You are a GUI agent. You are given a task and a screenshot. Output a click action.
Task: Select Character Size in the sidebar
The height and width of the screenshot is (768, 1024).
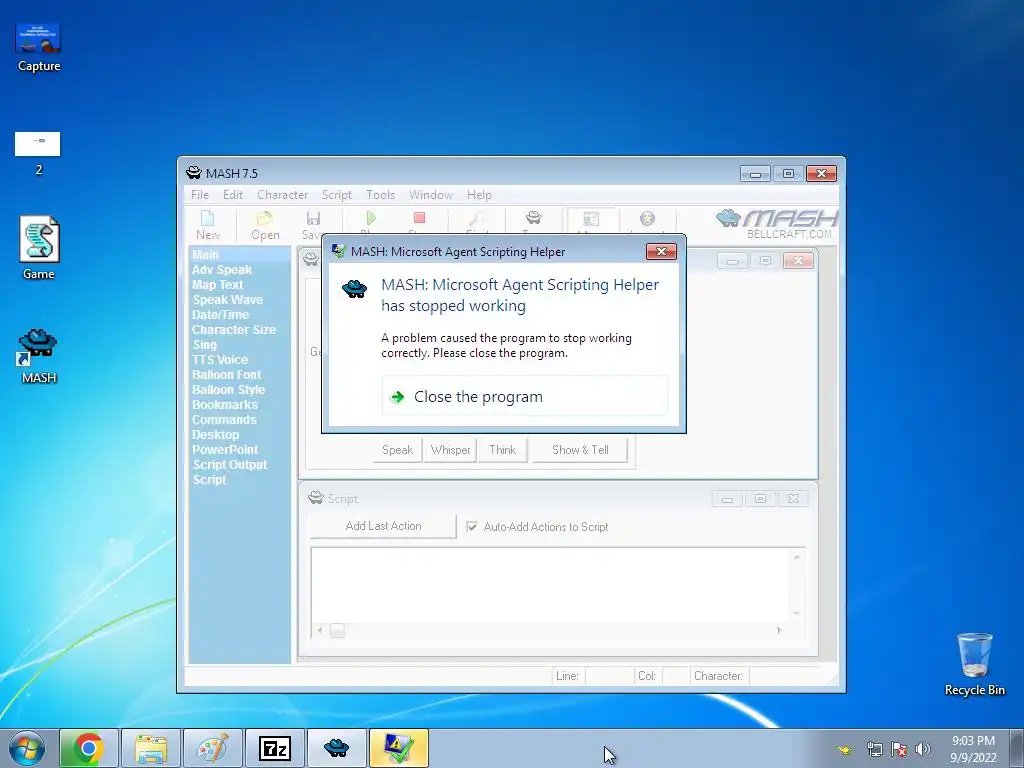(233, 330)
